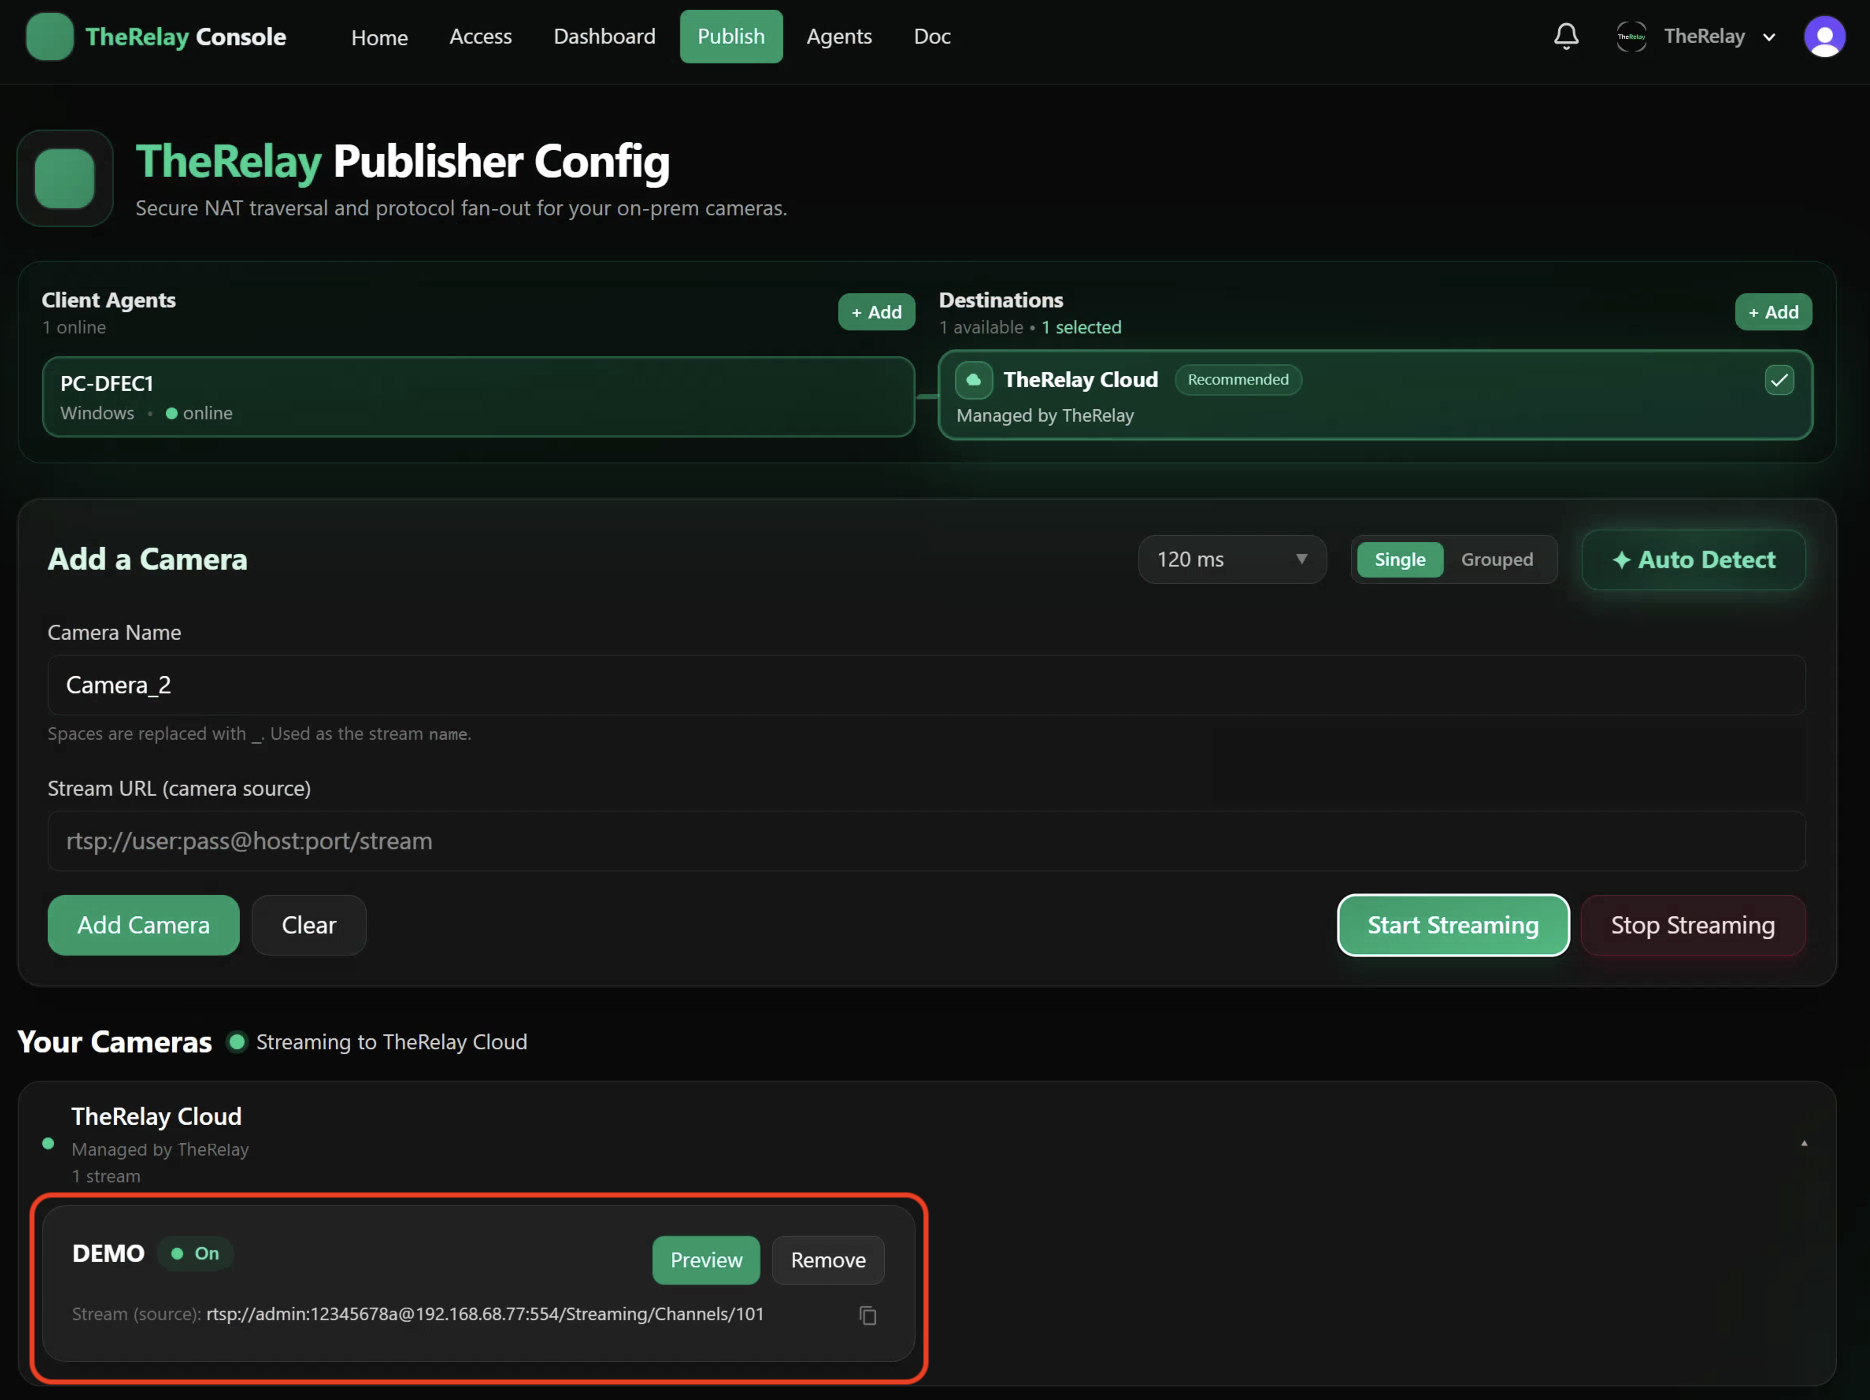
Task: Open the Agents tab
Action: click(x=839, y=37)
